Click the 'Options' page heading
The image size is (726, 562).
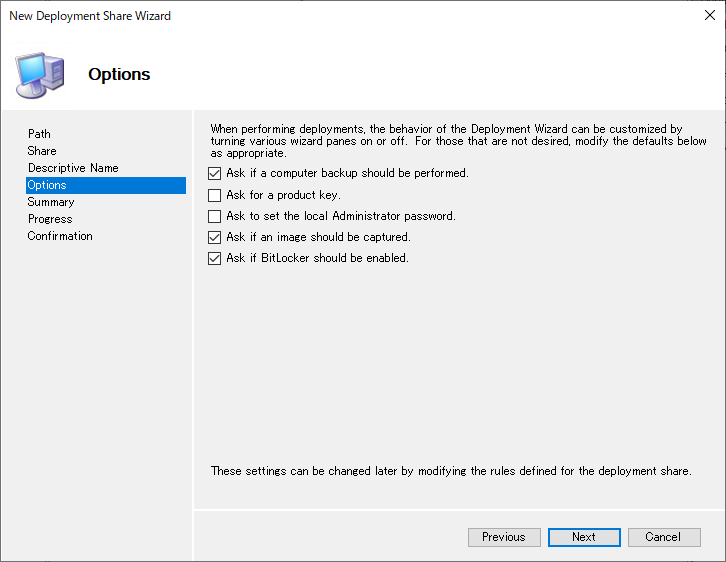119,74
